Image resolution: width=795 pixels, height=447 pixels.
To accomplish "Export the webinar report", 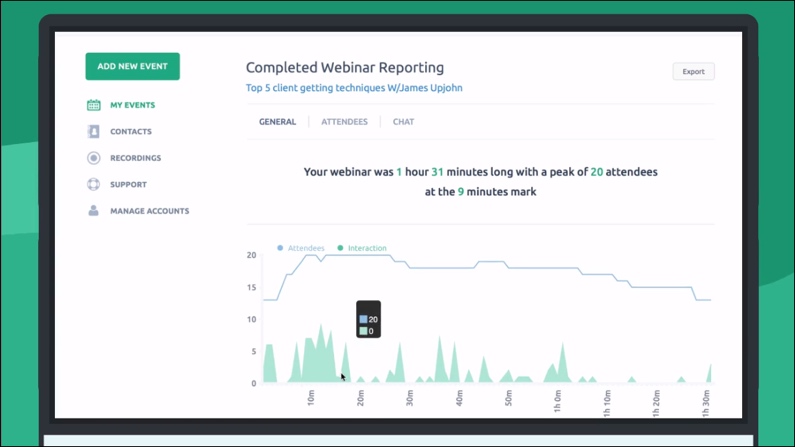I will [693, 71].
